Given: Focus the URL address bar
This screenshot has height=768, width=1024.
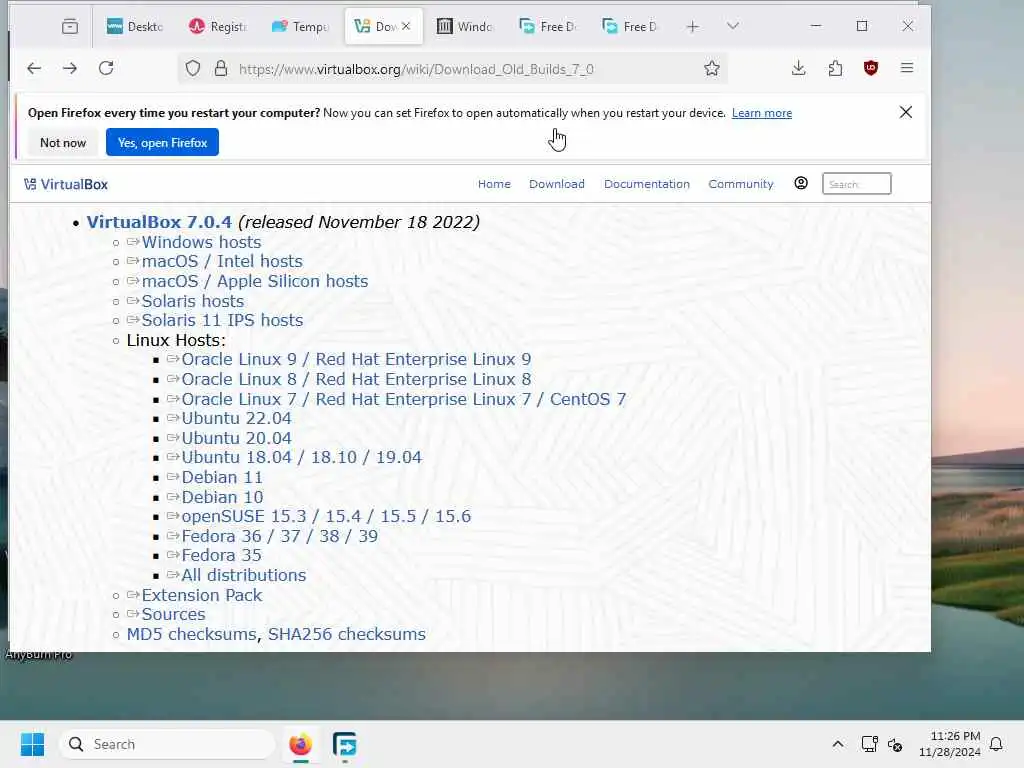Looking at the screenshot, I should [x=452, y=69].
